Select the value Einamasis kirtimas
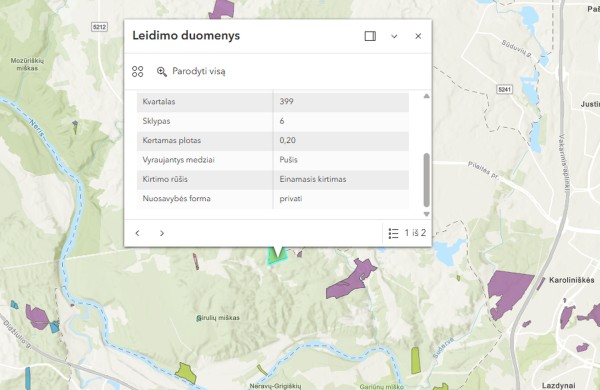Screen dimensions: 600x390 tap(313, 179)
